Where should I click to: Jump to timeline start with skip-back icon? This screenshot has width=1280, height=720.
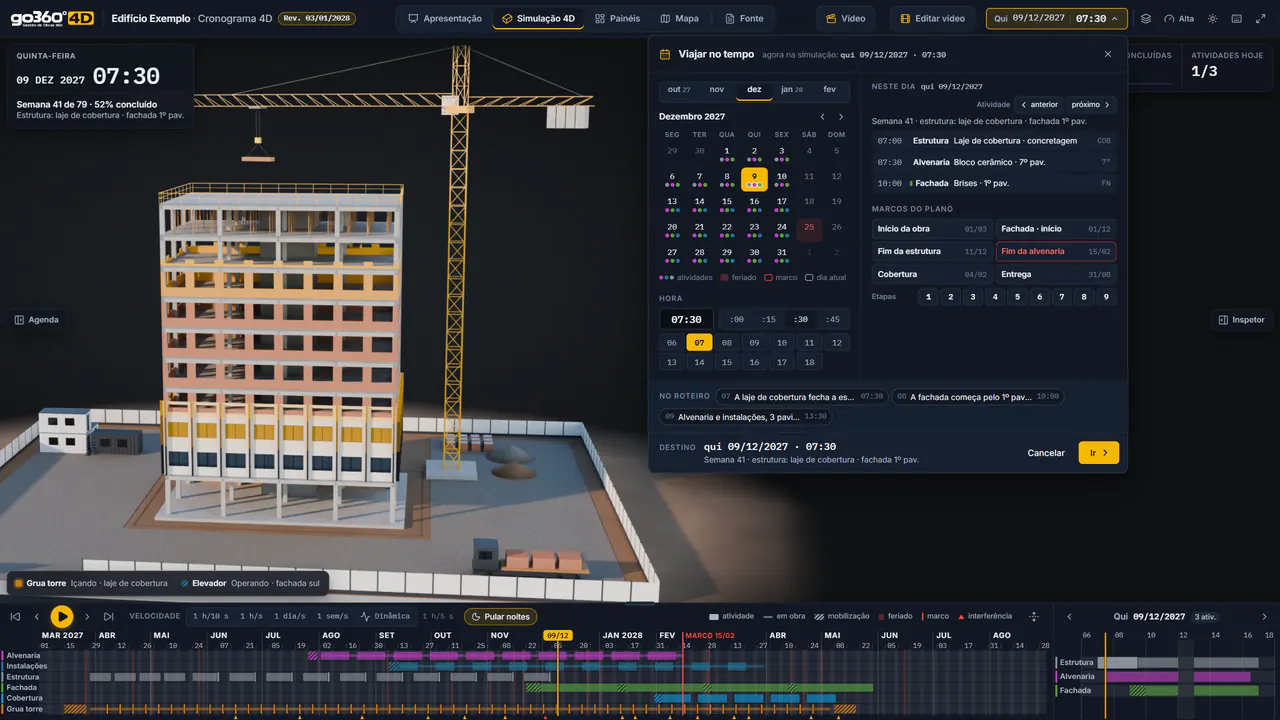point(15,617)
